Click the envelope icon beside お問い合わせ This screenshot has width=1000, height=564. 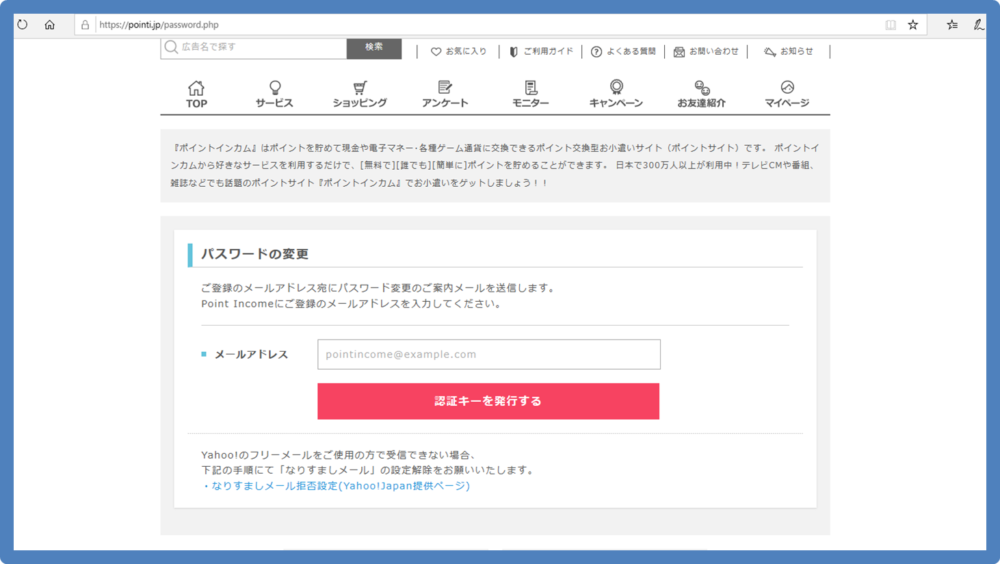(x=679, y=52)
